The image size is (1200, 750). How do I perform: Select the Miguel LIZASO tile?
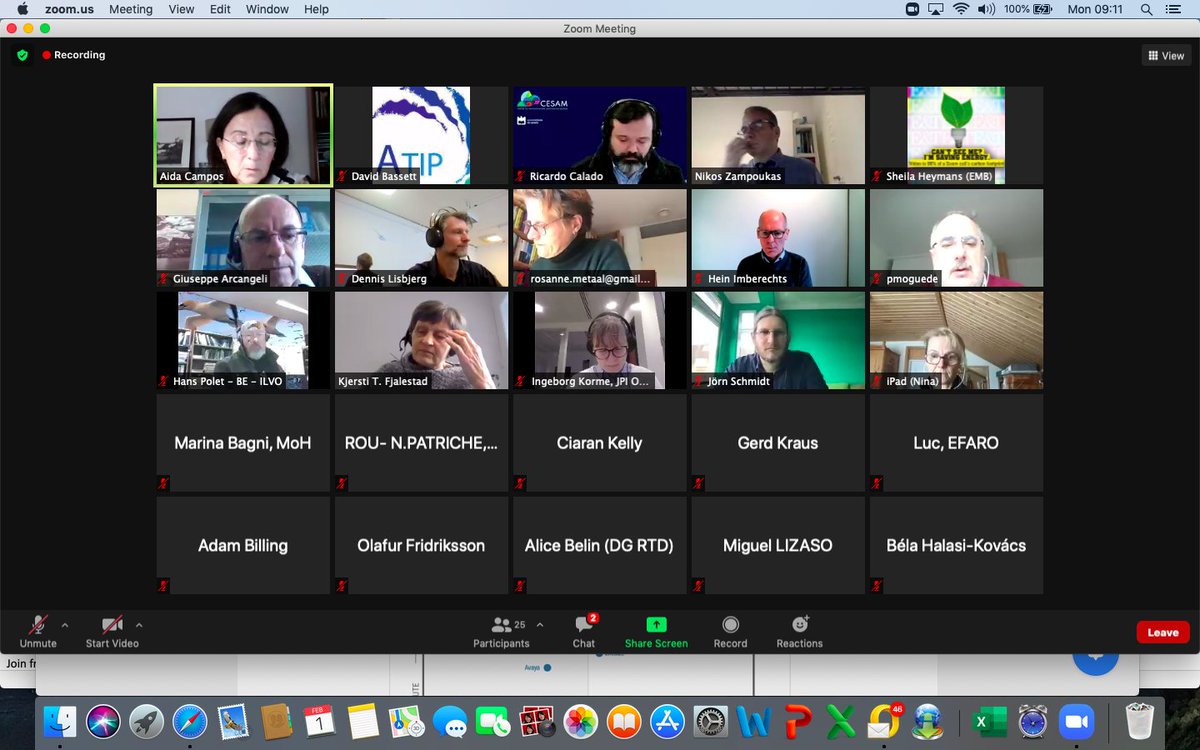tap(778, 545)
